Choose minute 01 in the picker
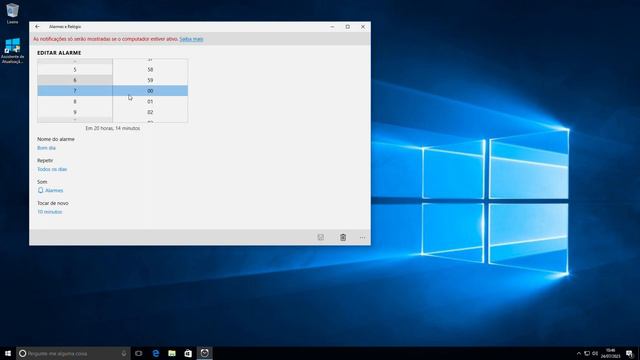 pyautogui.click(x=150, y=101)
